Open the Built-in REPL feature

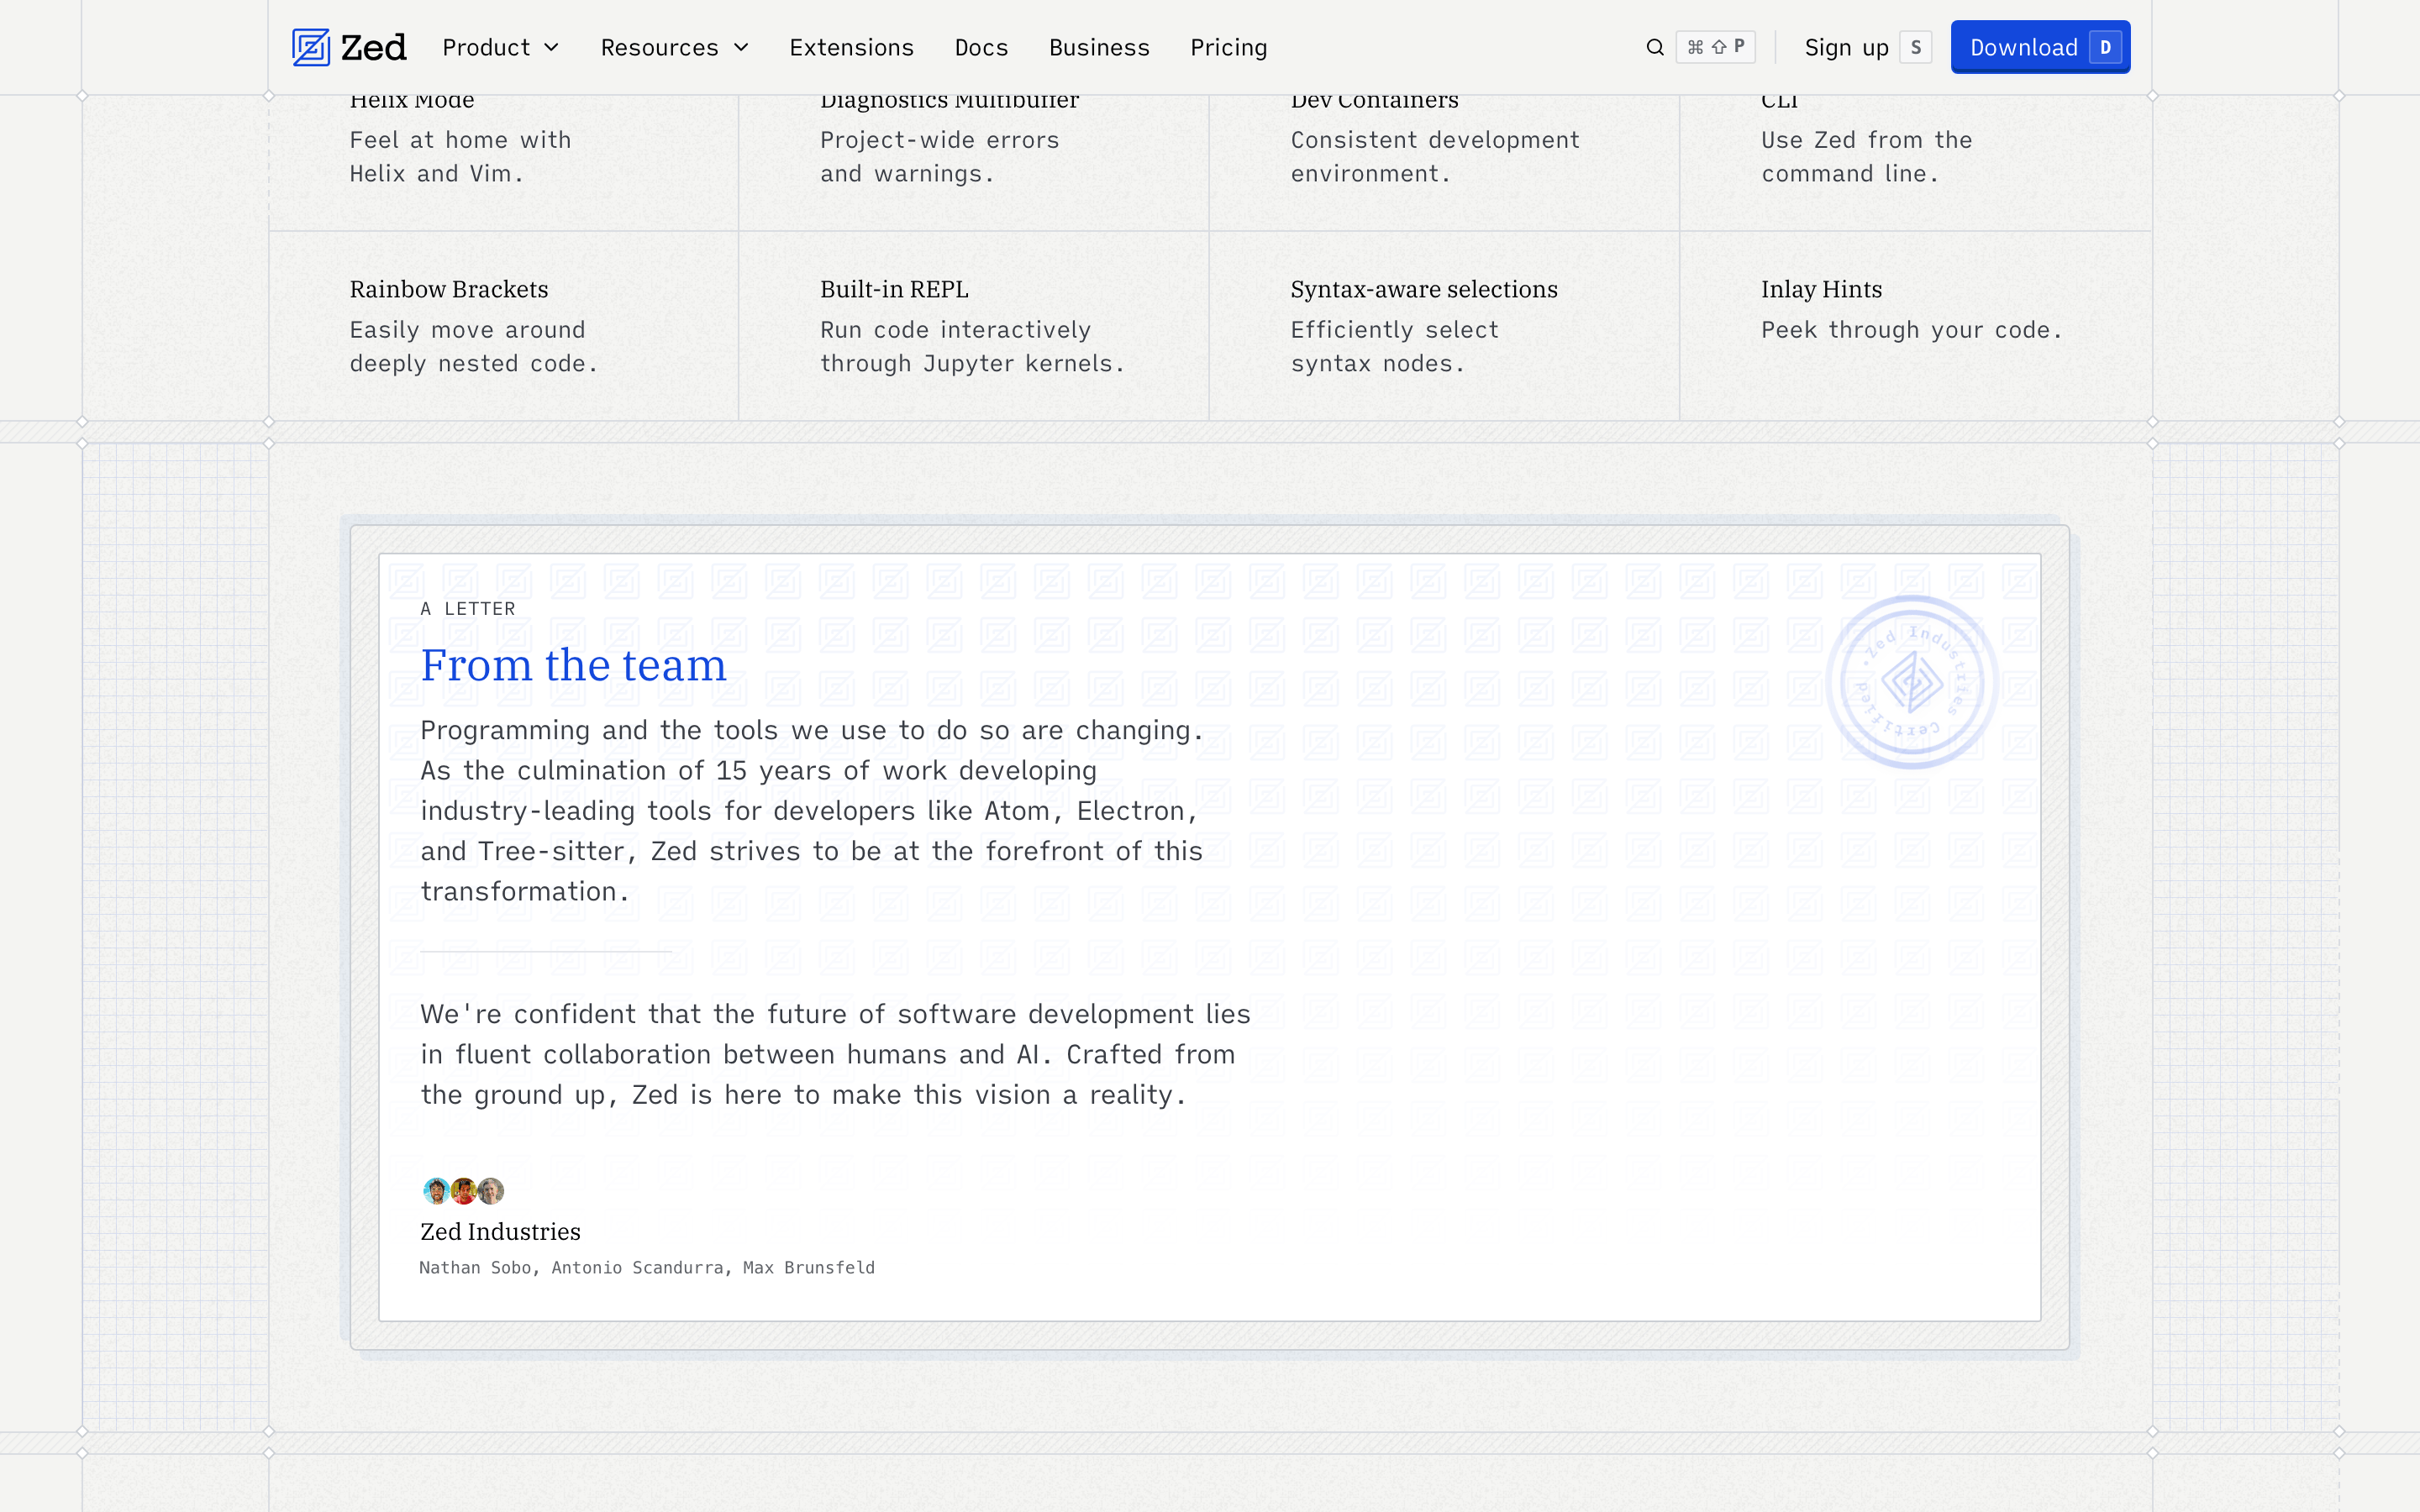[894, 289]
